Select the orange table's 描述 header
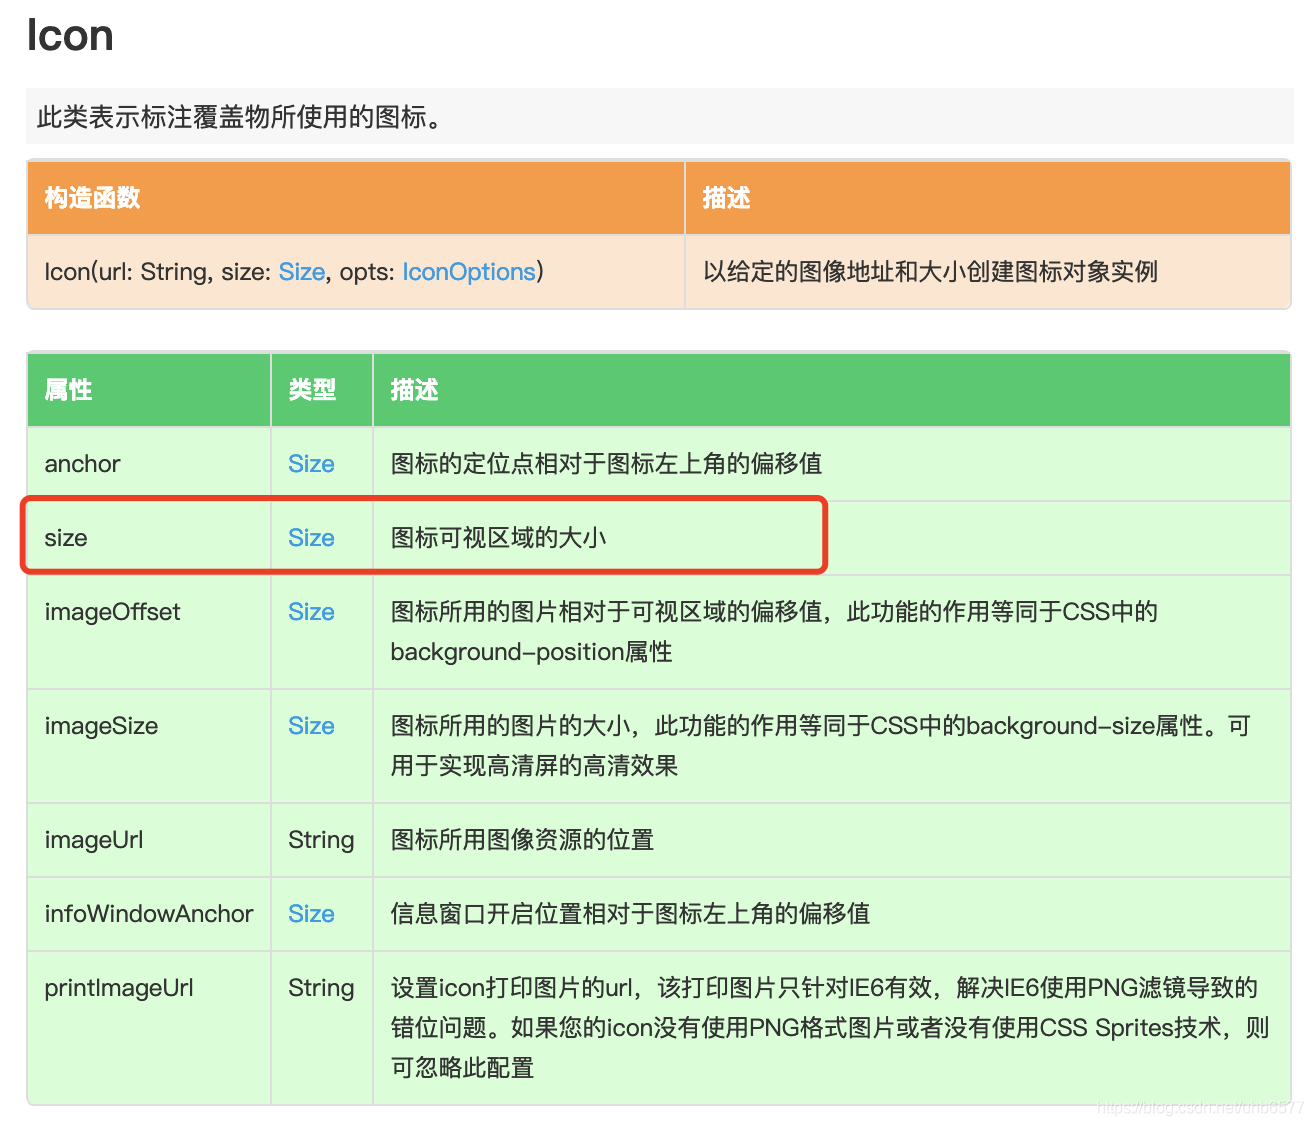The image size is (1314, 1126). 726,198
